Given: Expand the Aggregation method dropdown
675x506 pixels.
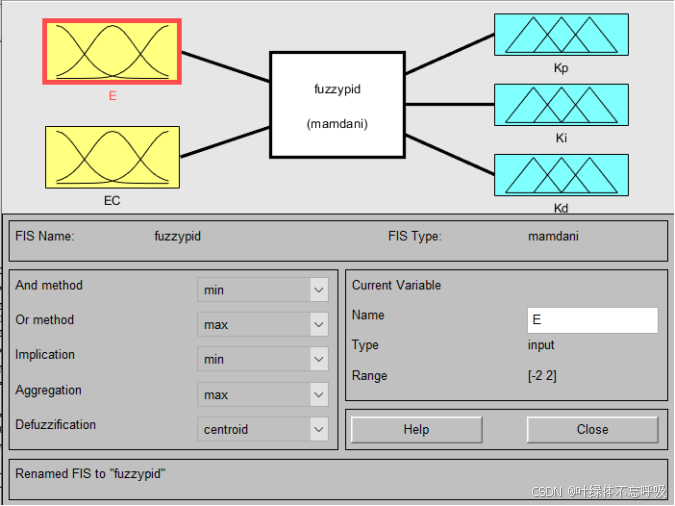Looking at the screenshot, I should click(x=263, y=395).
